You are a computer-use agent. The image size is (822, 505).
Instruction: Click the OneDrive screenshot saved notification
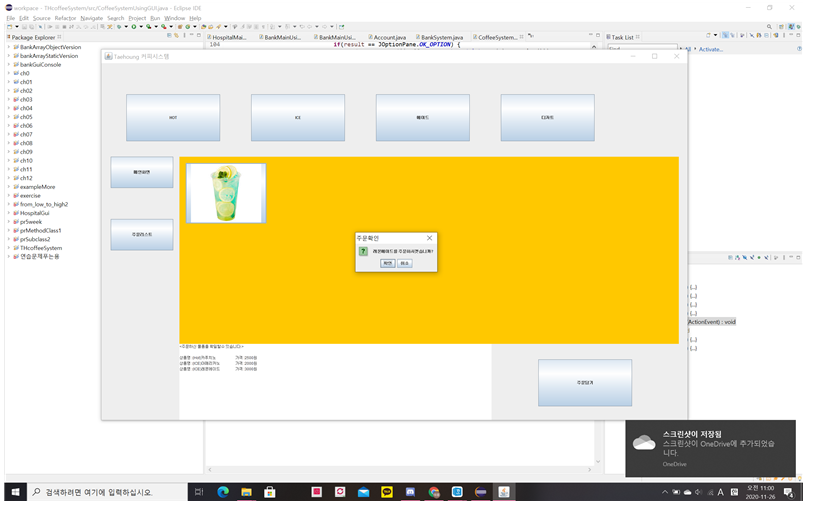[710, 448]
